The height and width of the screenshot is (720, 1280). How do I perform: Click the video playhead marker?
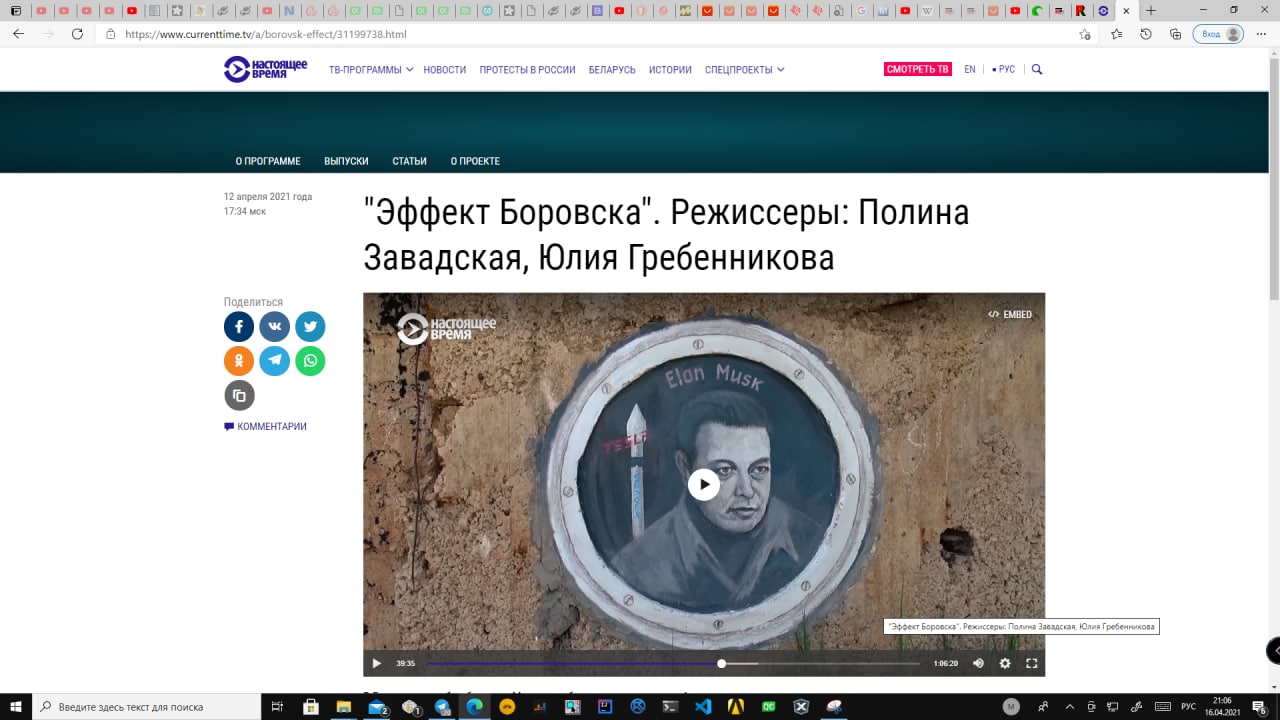(x=721, y=663)
